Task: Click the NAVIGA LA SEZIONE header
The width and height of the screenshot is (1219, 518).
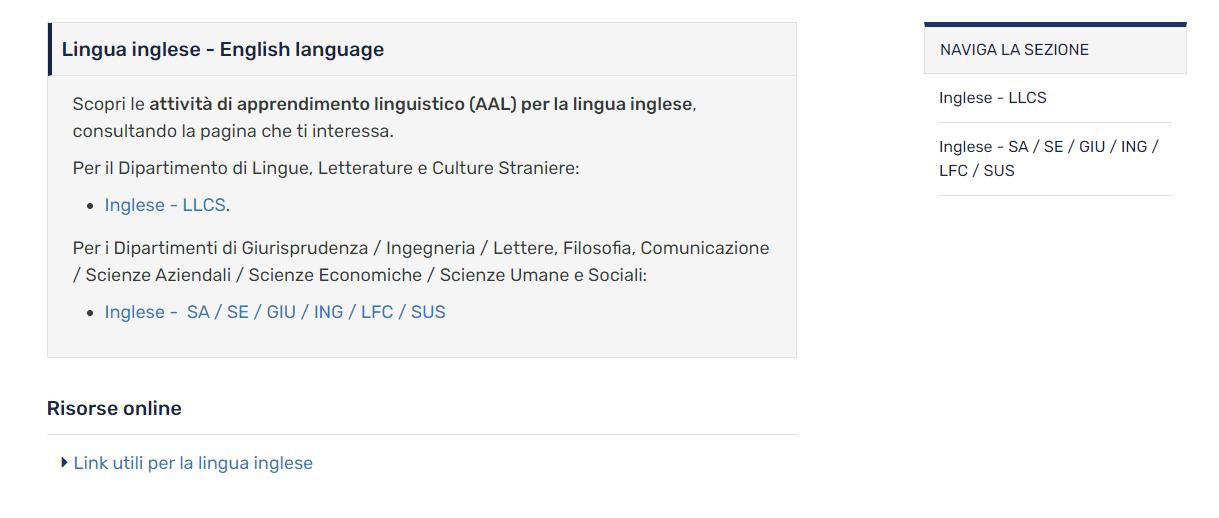Action: tap(1014, 50)
